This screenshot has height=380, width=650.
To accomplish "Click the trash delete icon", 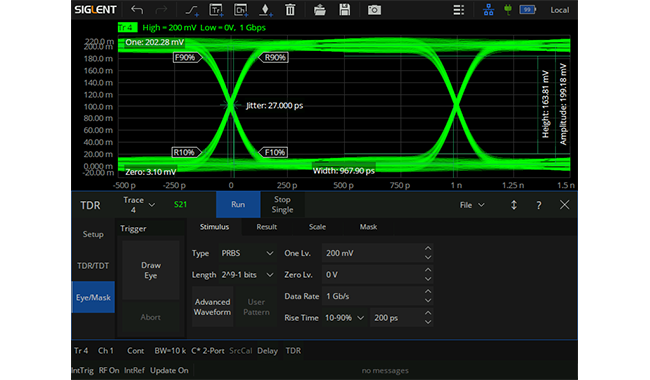I will click(x=290, y=10).
